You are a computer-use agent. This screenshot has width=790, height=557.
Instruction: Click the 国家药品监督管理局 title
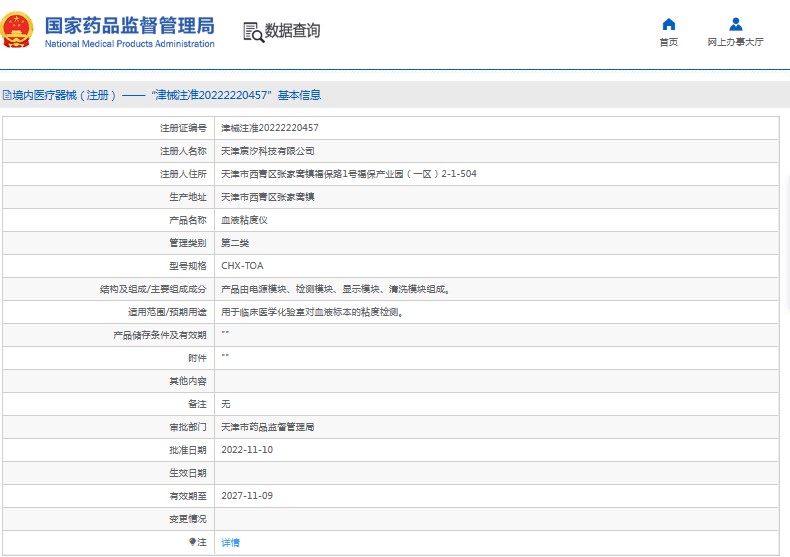pos(129,25)
